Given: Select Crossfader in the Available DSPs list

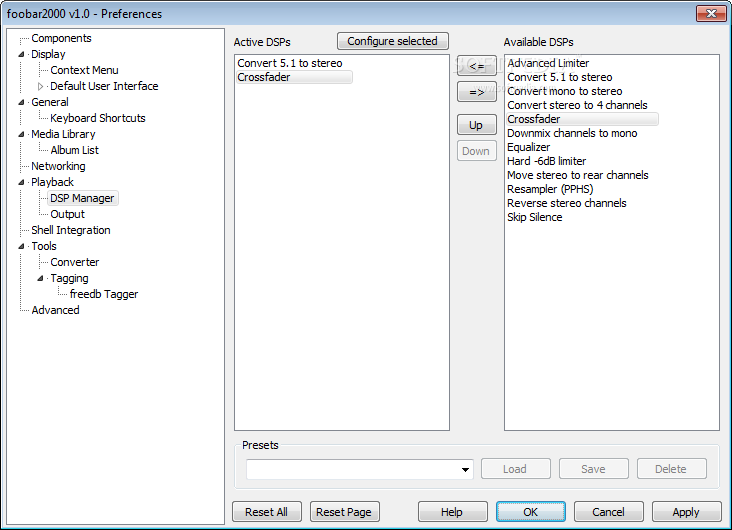Looking at the screenshot, I should (582, 119).
